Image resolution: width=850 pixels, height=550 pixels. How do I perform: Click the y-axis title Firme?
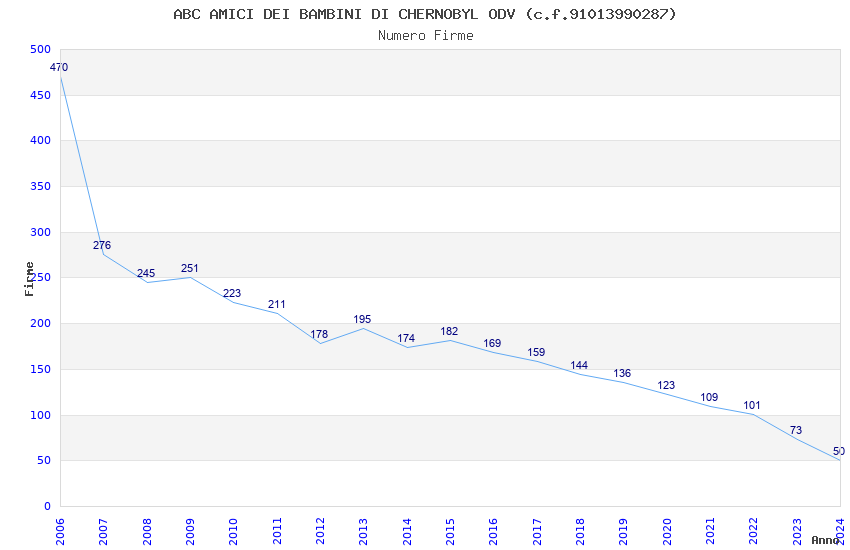click(29, 279)
